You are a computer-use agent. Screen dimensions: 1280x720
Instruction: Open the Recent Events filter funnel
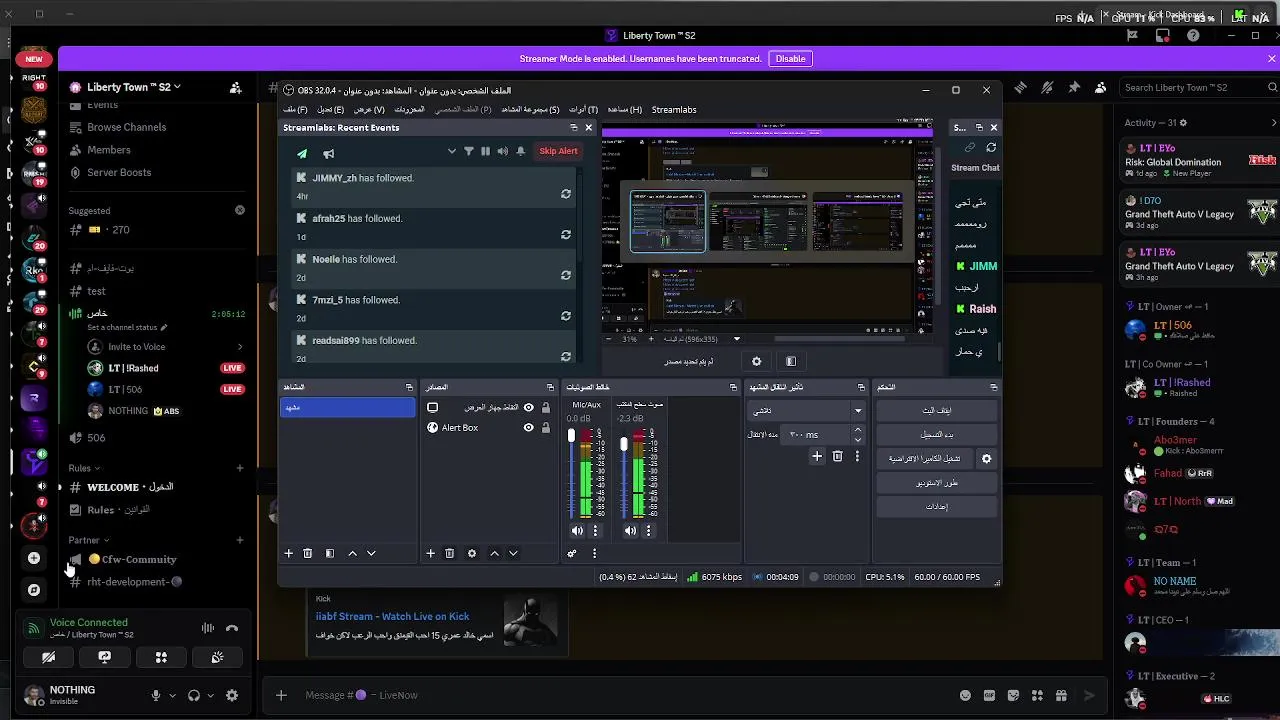(468, 151)
